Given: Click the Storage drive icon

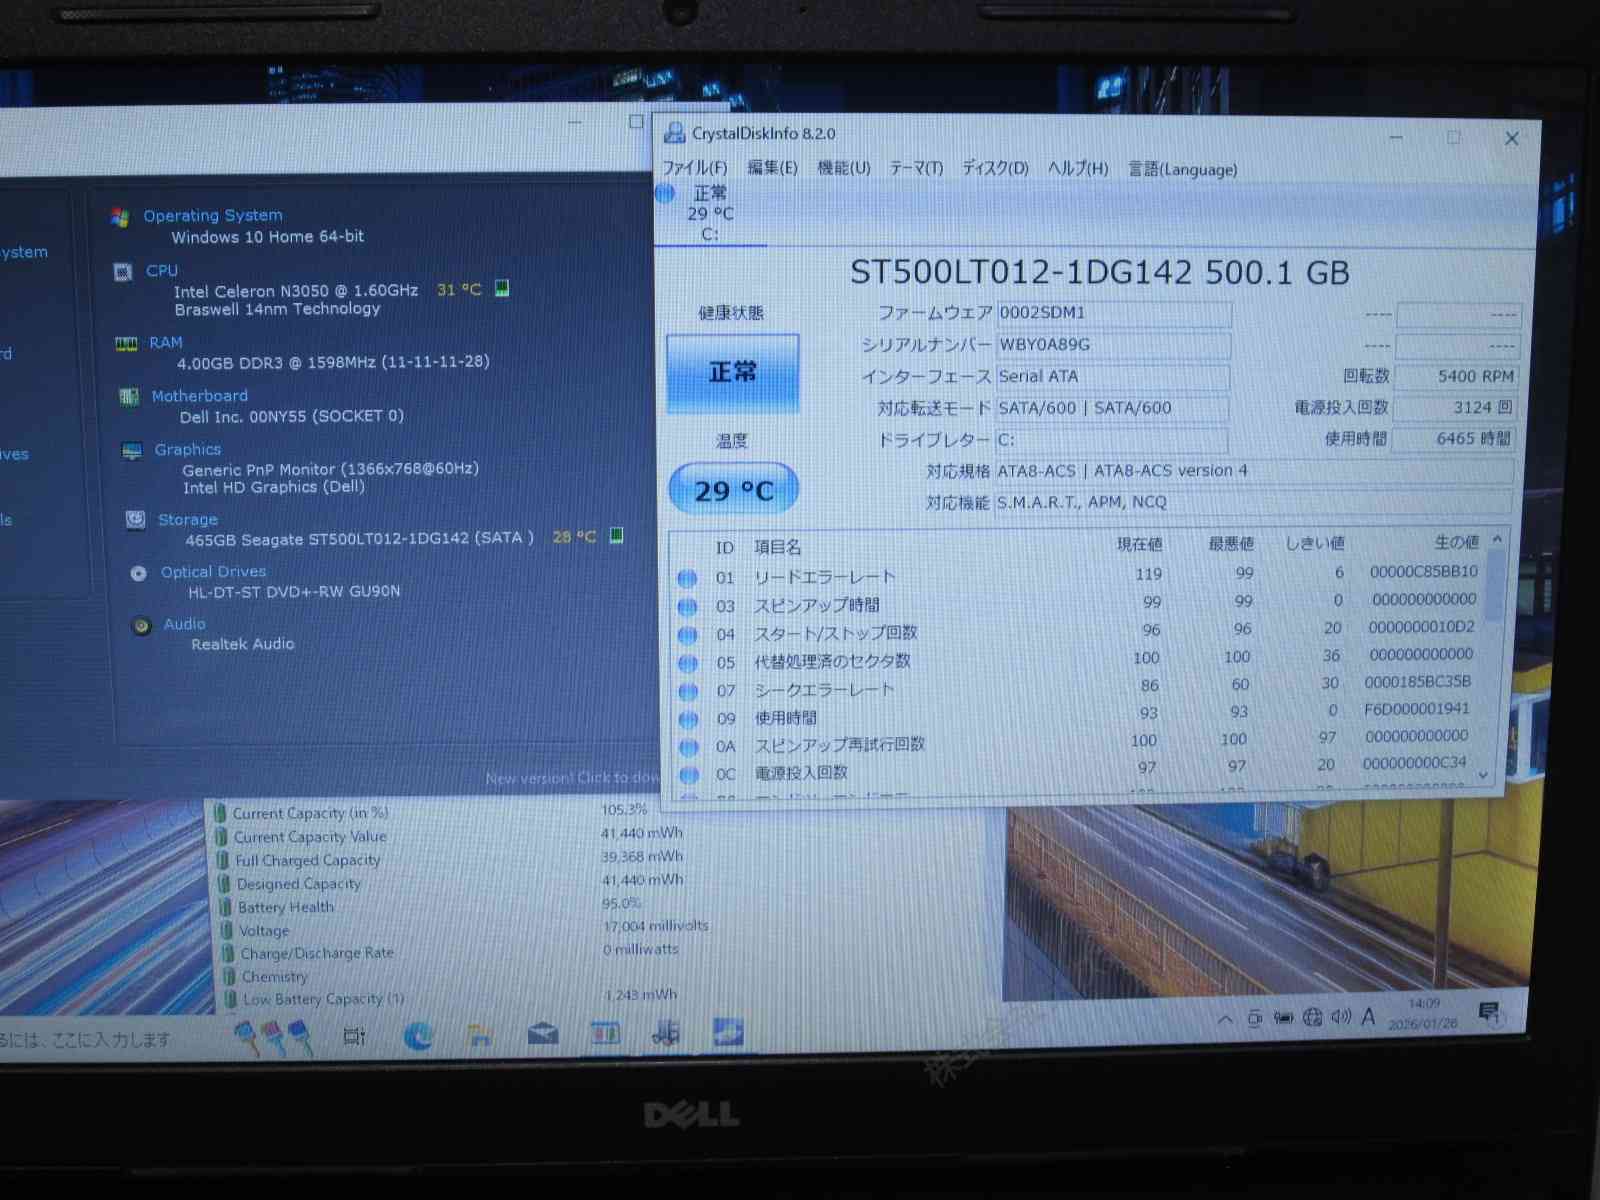Looking at the screenshot, I should [135, 520].
